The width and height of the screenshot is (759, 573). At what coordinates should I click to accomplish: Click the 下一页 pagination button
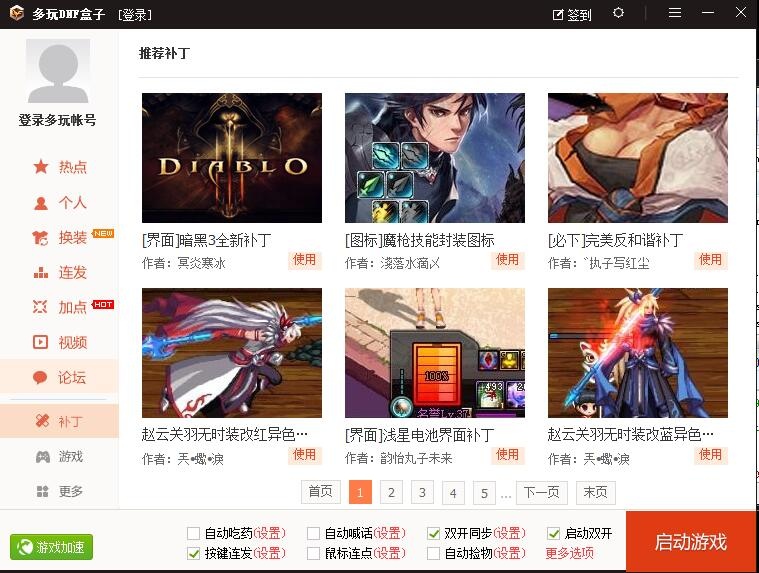pyautogui.click(x=542, y=493)
